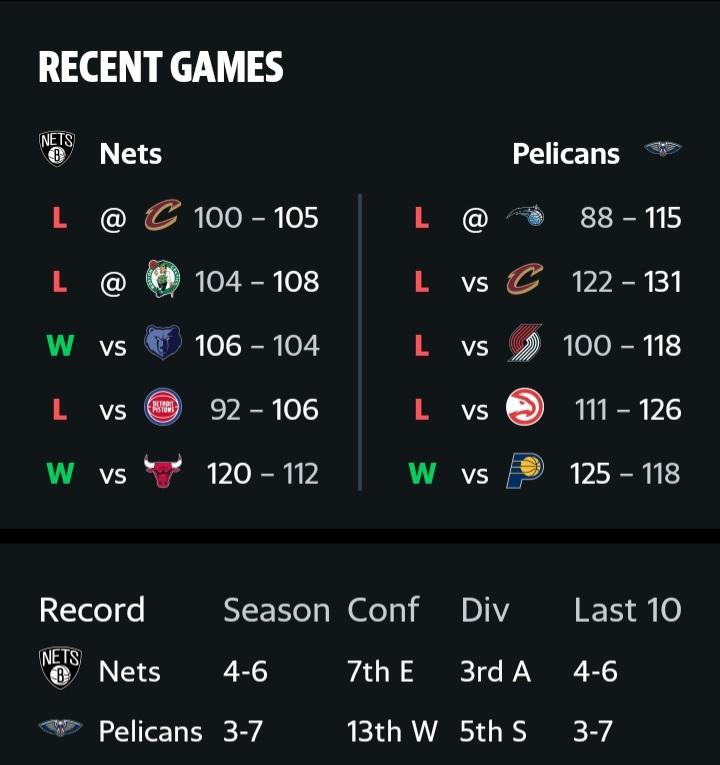720x765 pixels.
Task: Select the Celtics logo
Action: [x=163, y=279]
